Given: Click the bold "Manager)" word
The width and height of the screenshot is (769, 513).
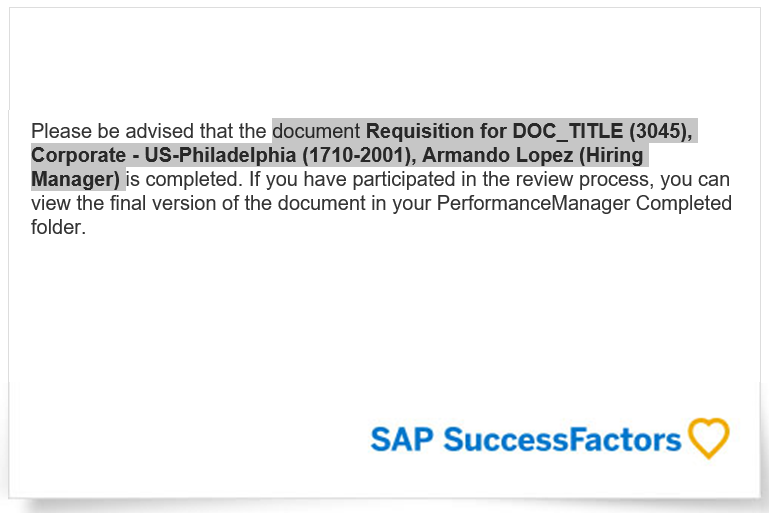Looking at the screenshot, I should (76, 179).
